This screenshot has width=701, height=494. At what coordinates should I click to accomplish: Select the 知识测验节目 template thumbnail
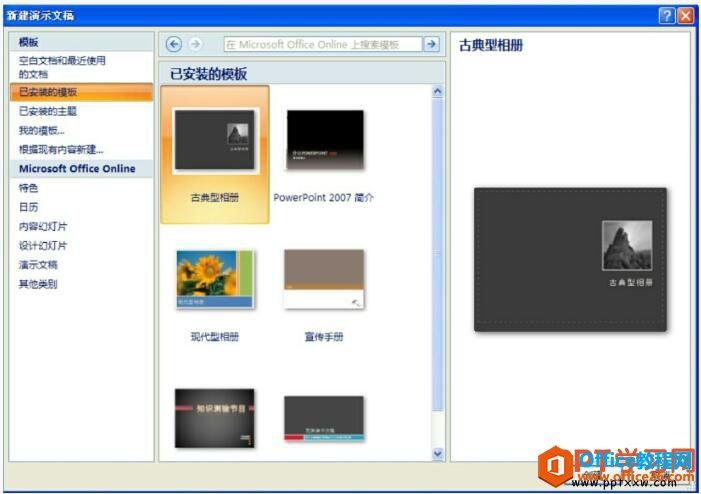tap(215, 418)
